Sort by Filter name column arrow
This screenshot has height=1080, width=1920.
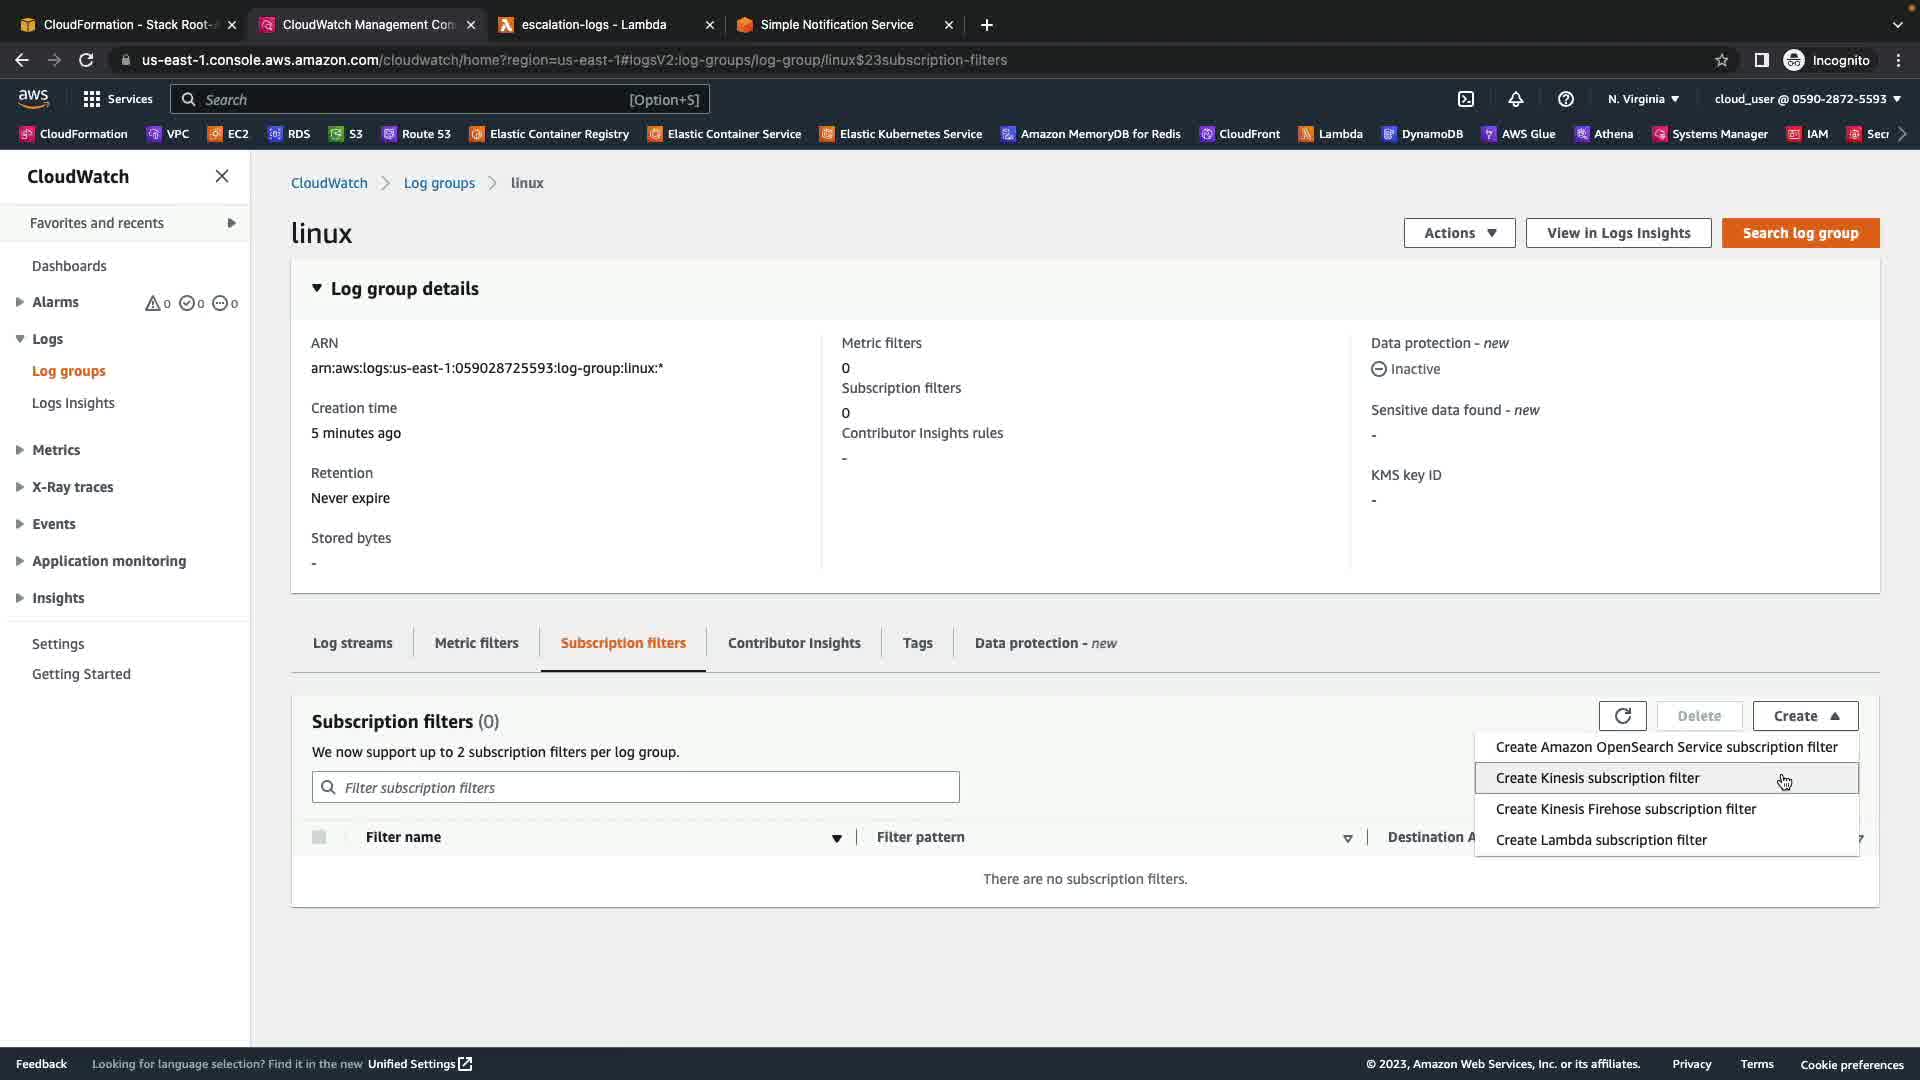click(x=837, y=838)
